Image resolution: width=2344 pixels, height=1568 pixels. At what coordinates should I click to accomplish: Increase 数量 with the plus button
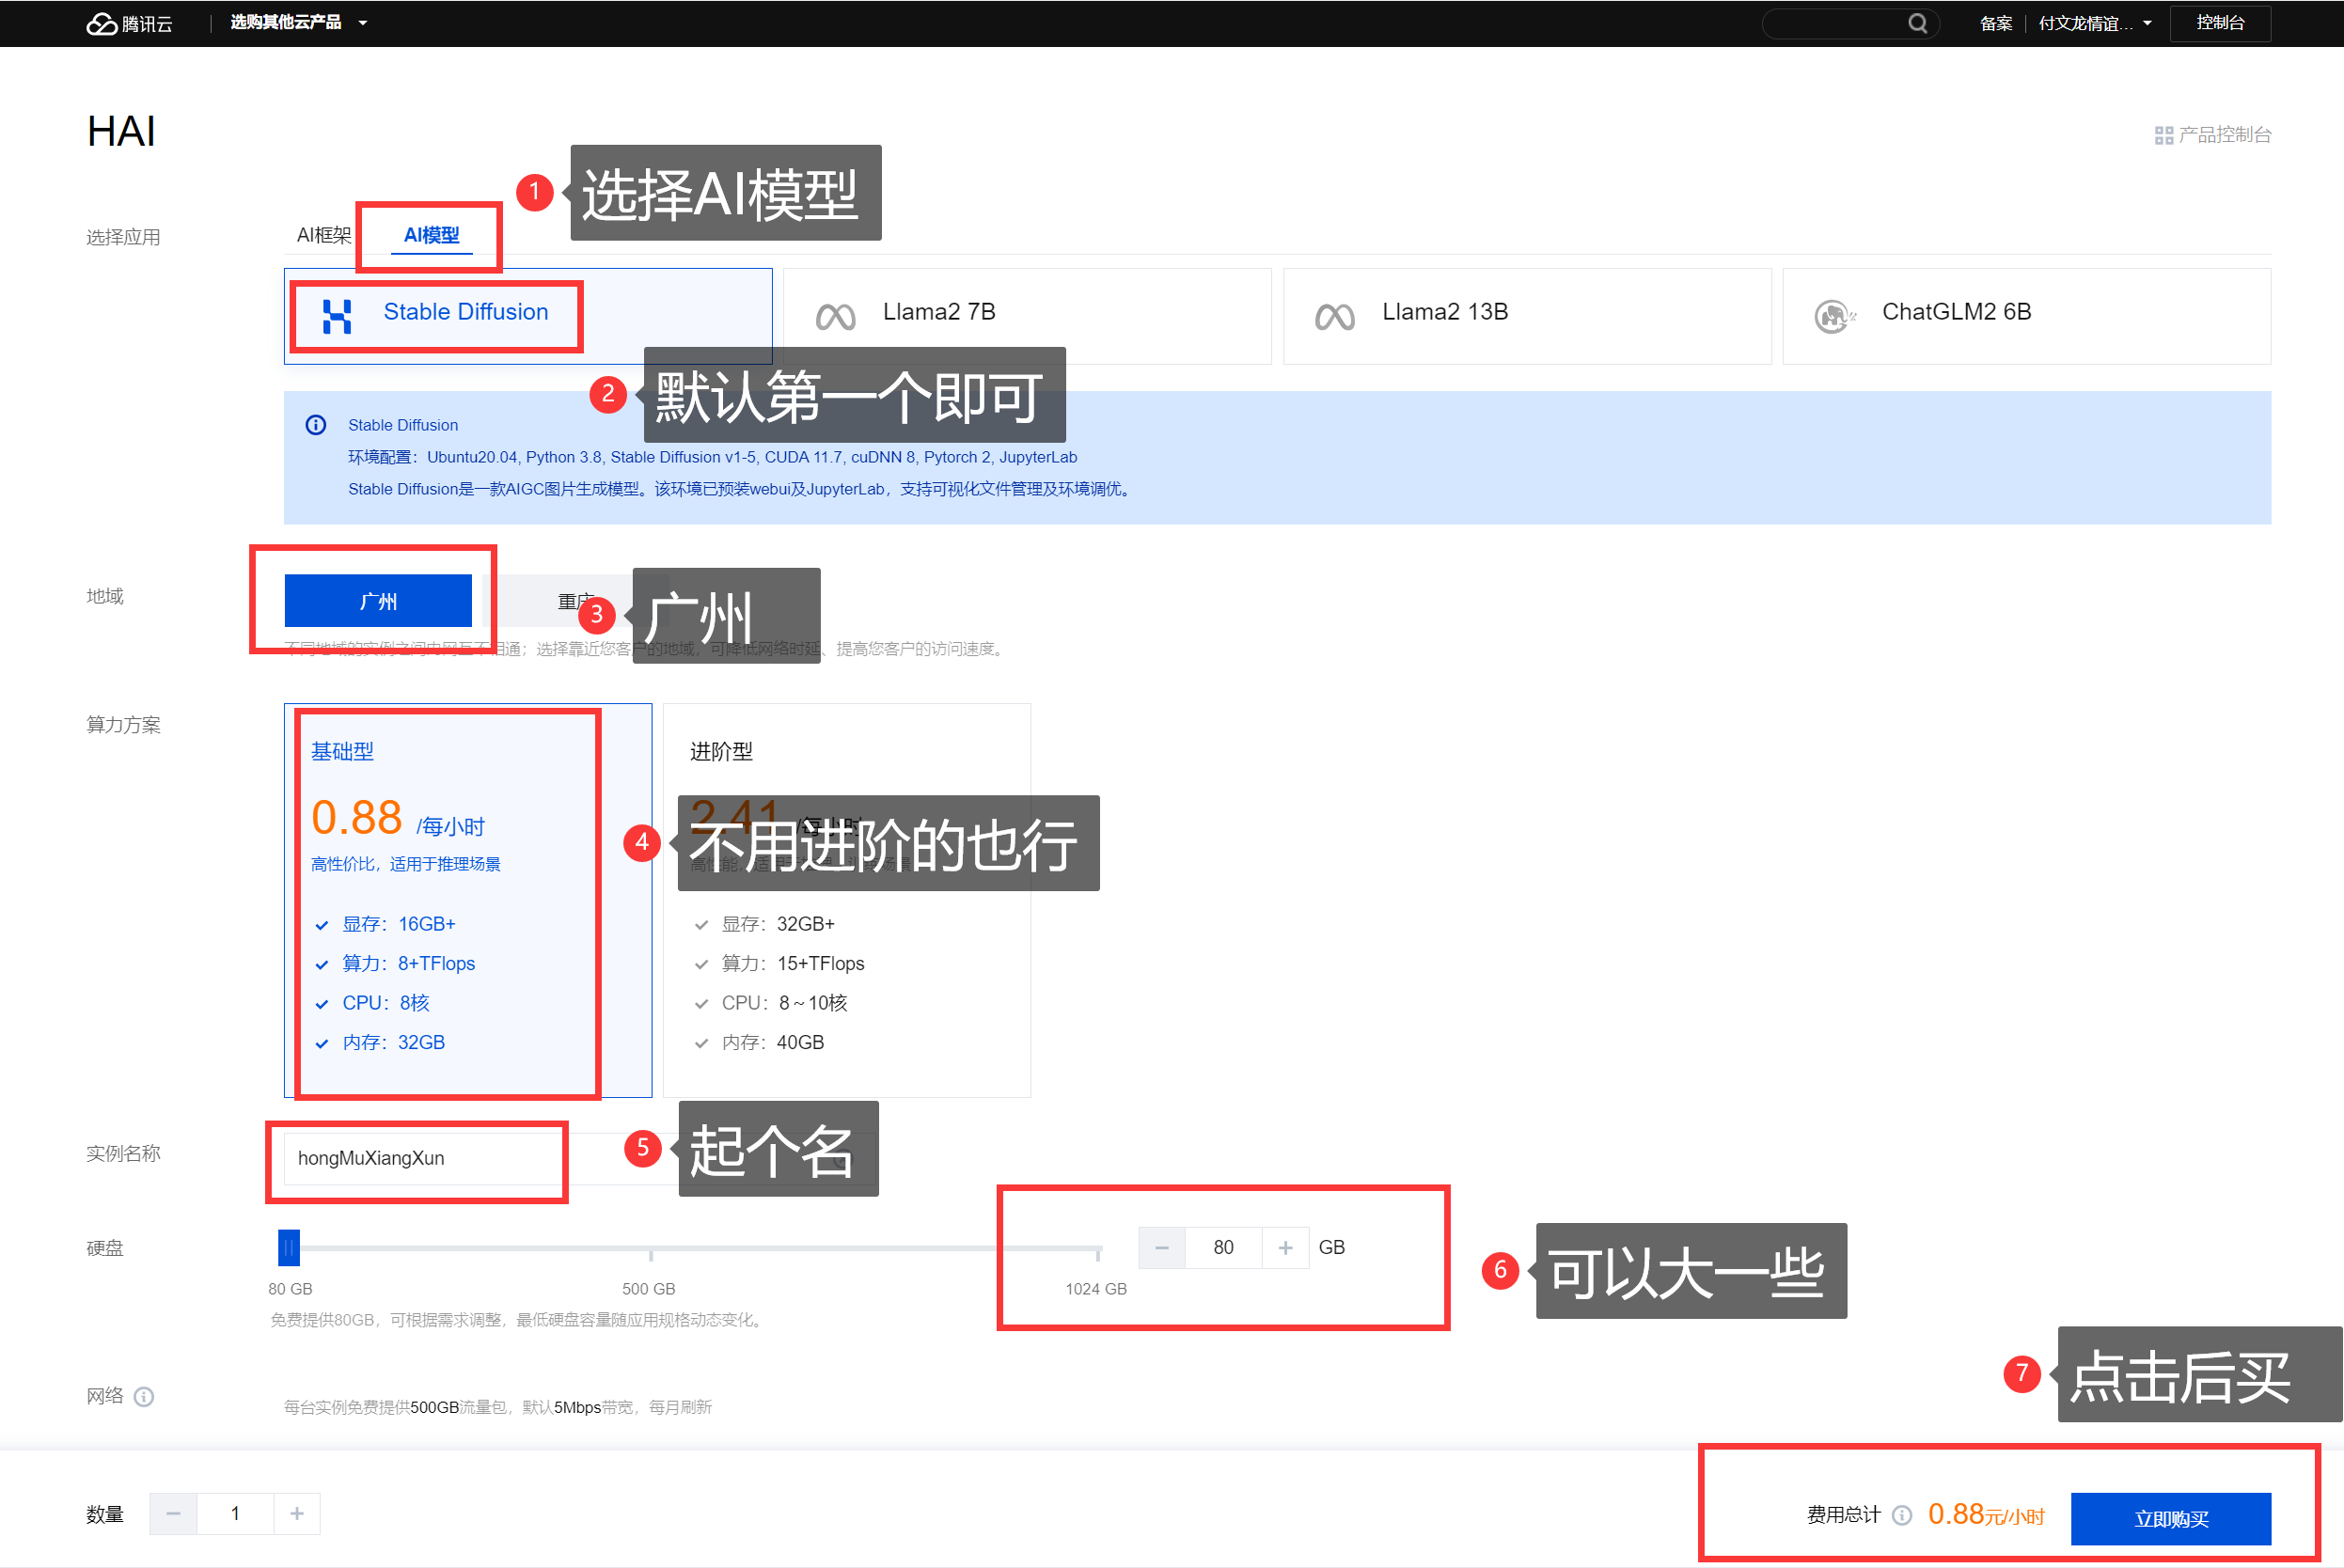(x=297, y=1513)
